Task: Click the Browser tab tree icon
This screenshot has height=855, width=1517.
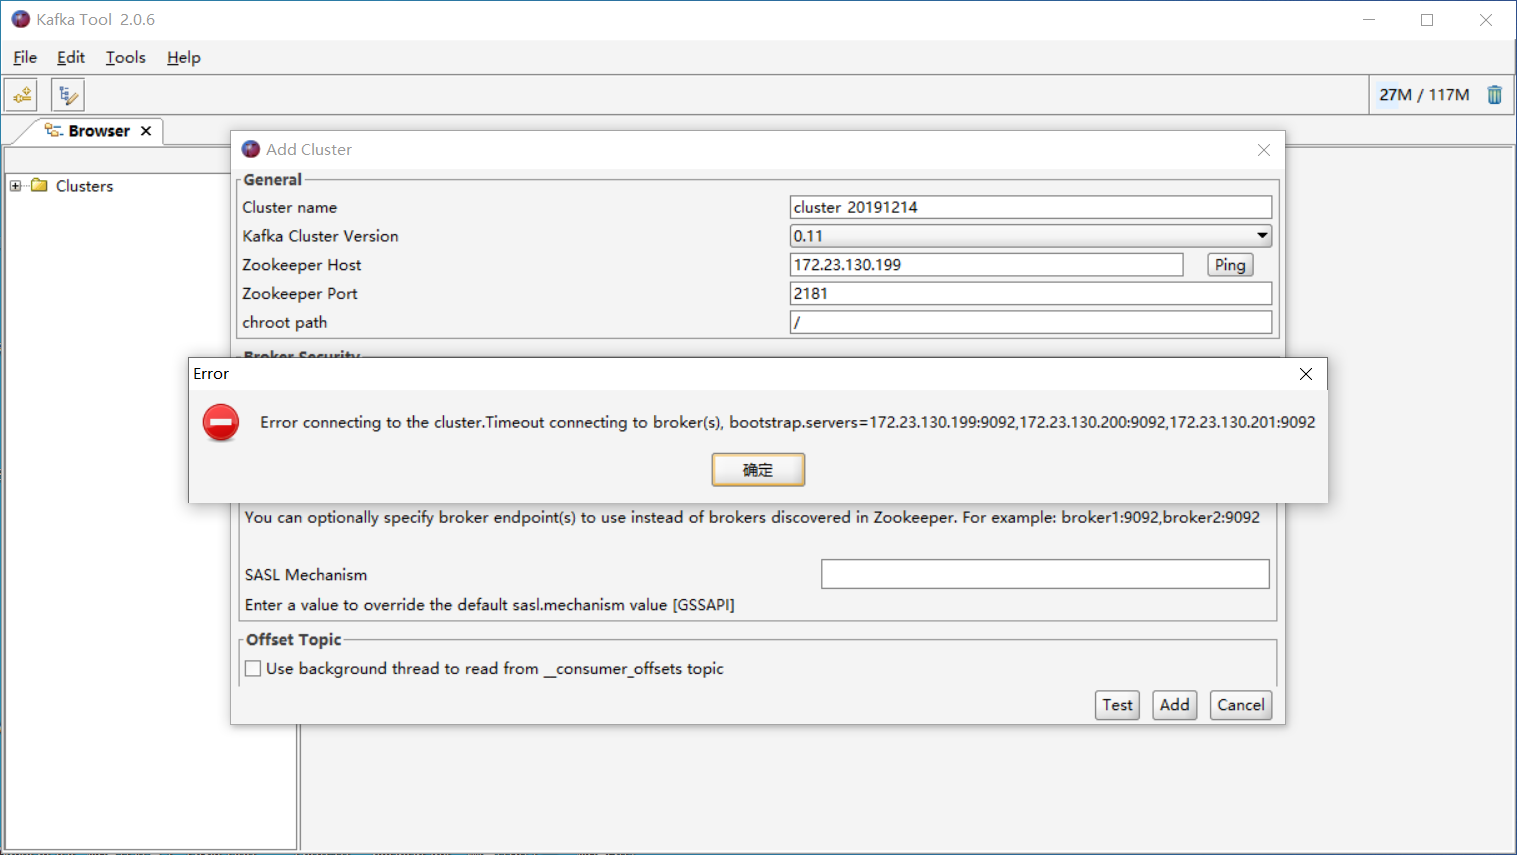Action: (x=54, y=131)
